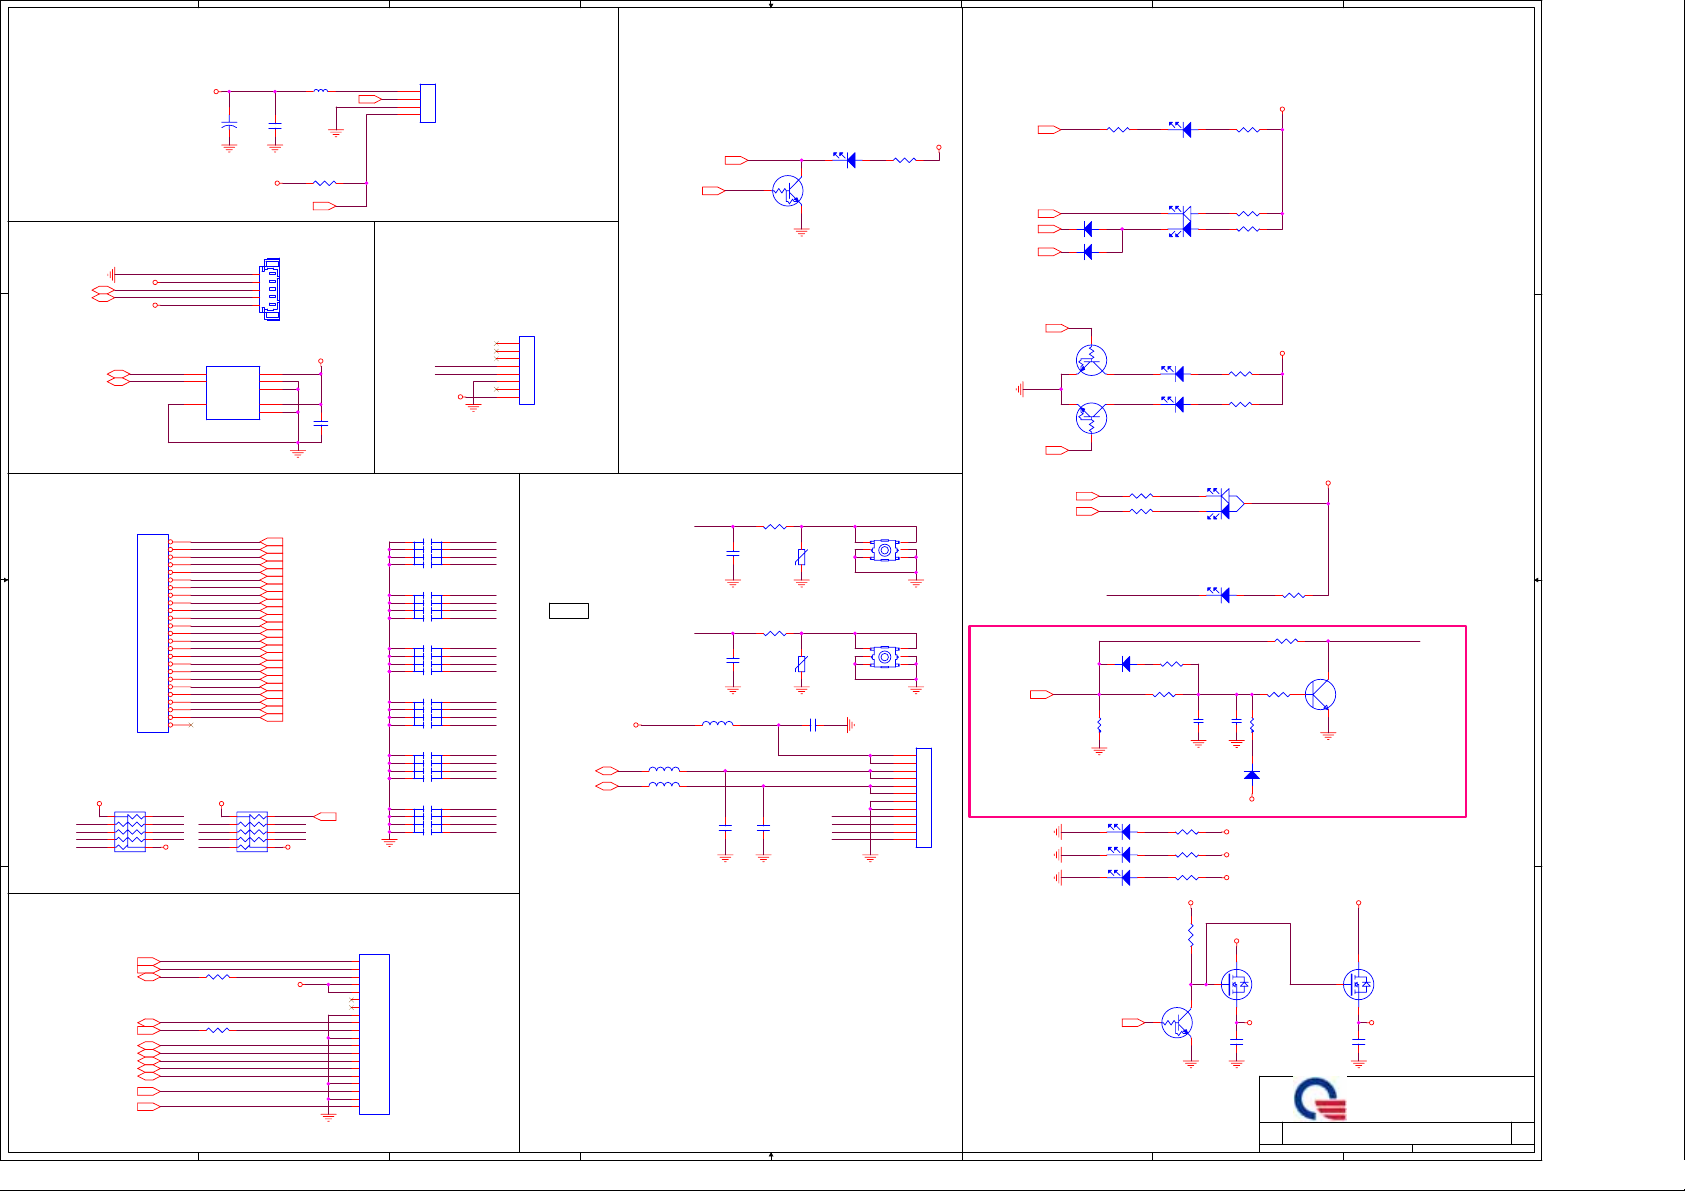Select the dual LED with merged output
Viewport: 1685px width, 1191px height.
tap(1225, 503)
